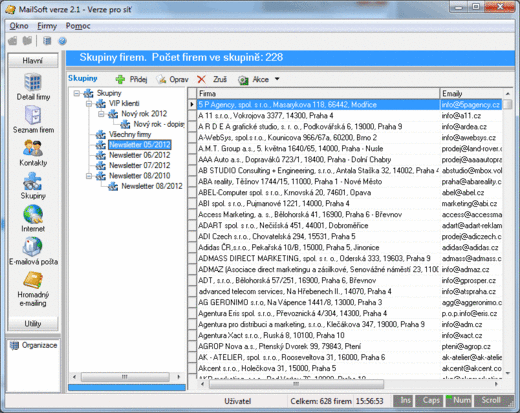Click the table horizontal scrollbar thumb
The width and height of the screenshot is (520, 413).
click(x=296, y=384)
